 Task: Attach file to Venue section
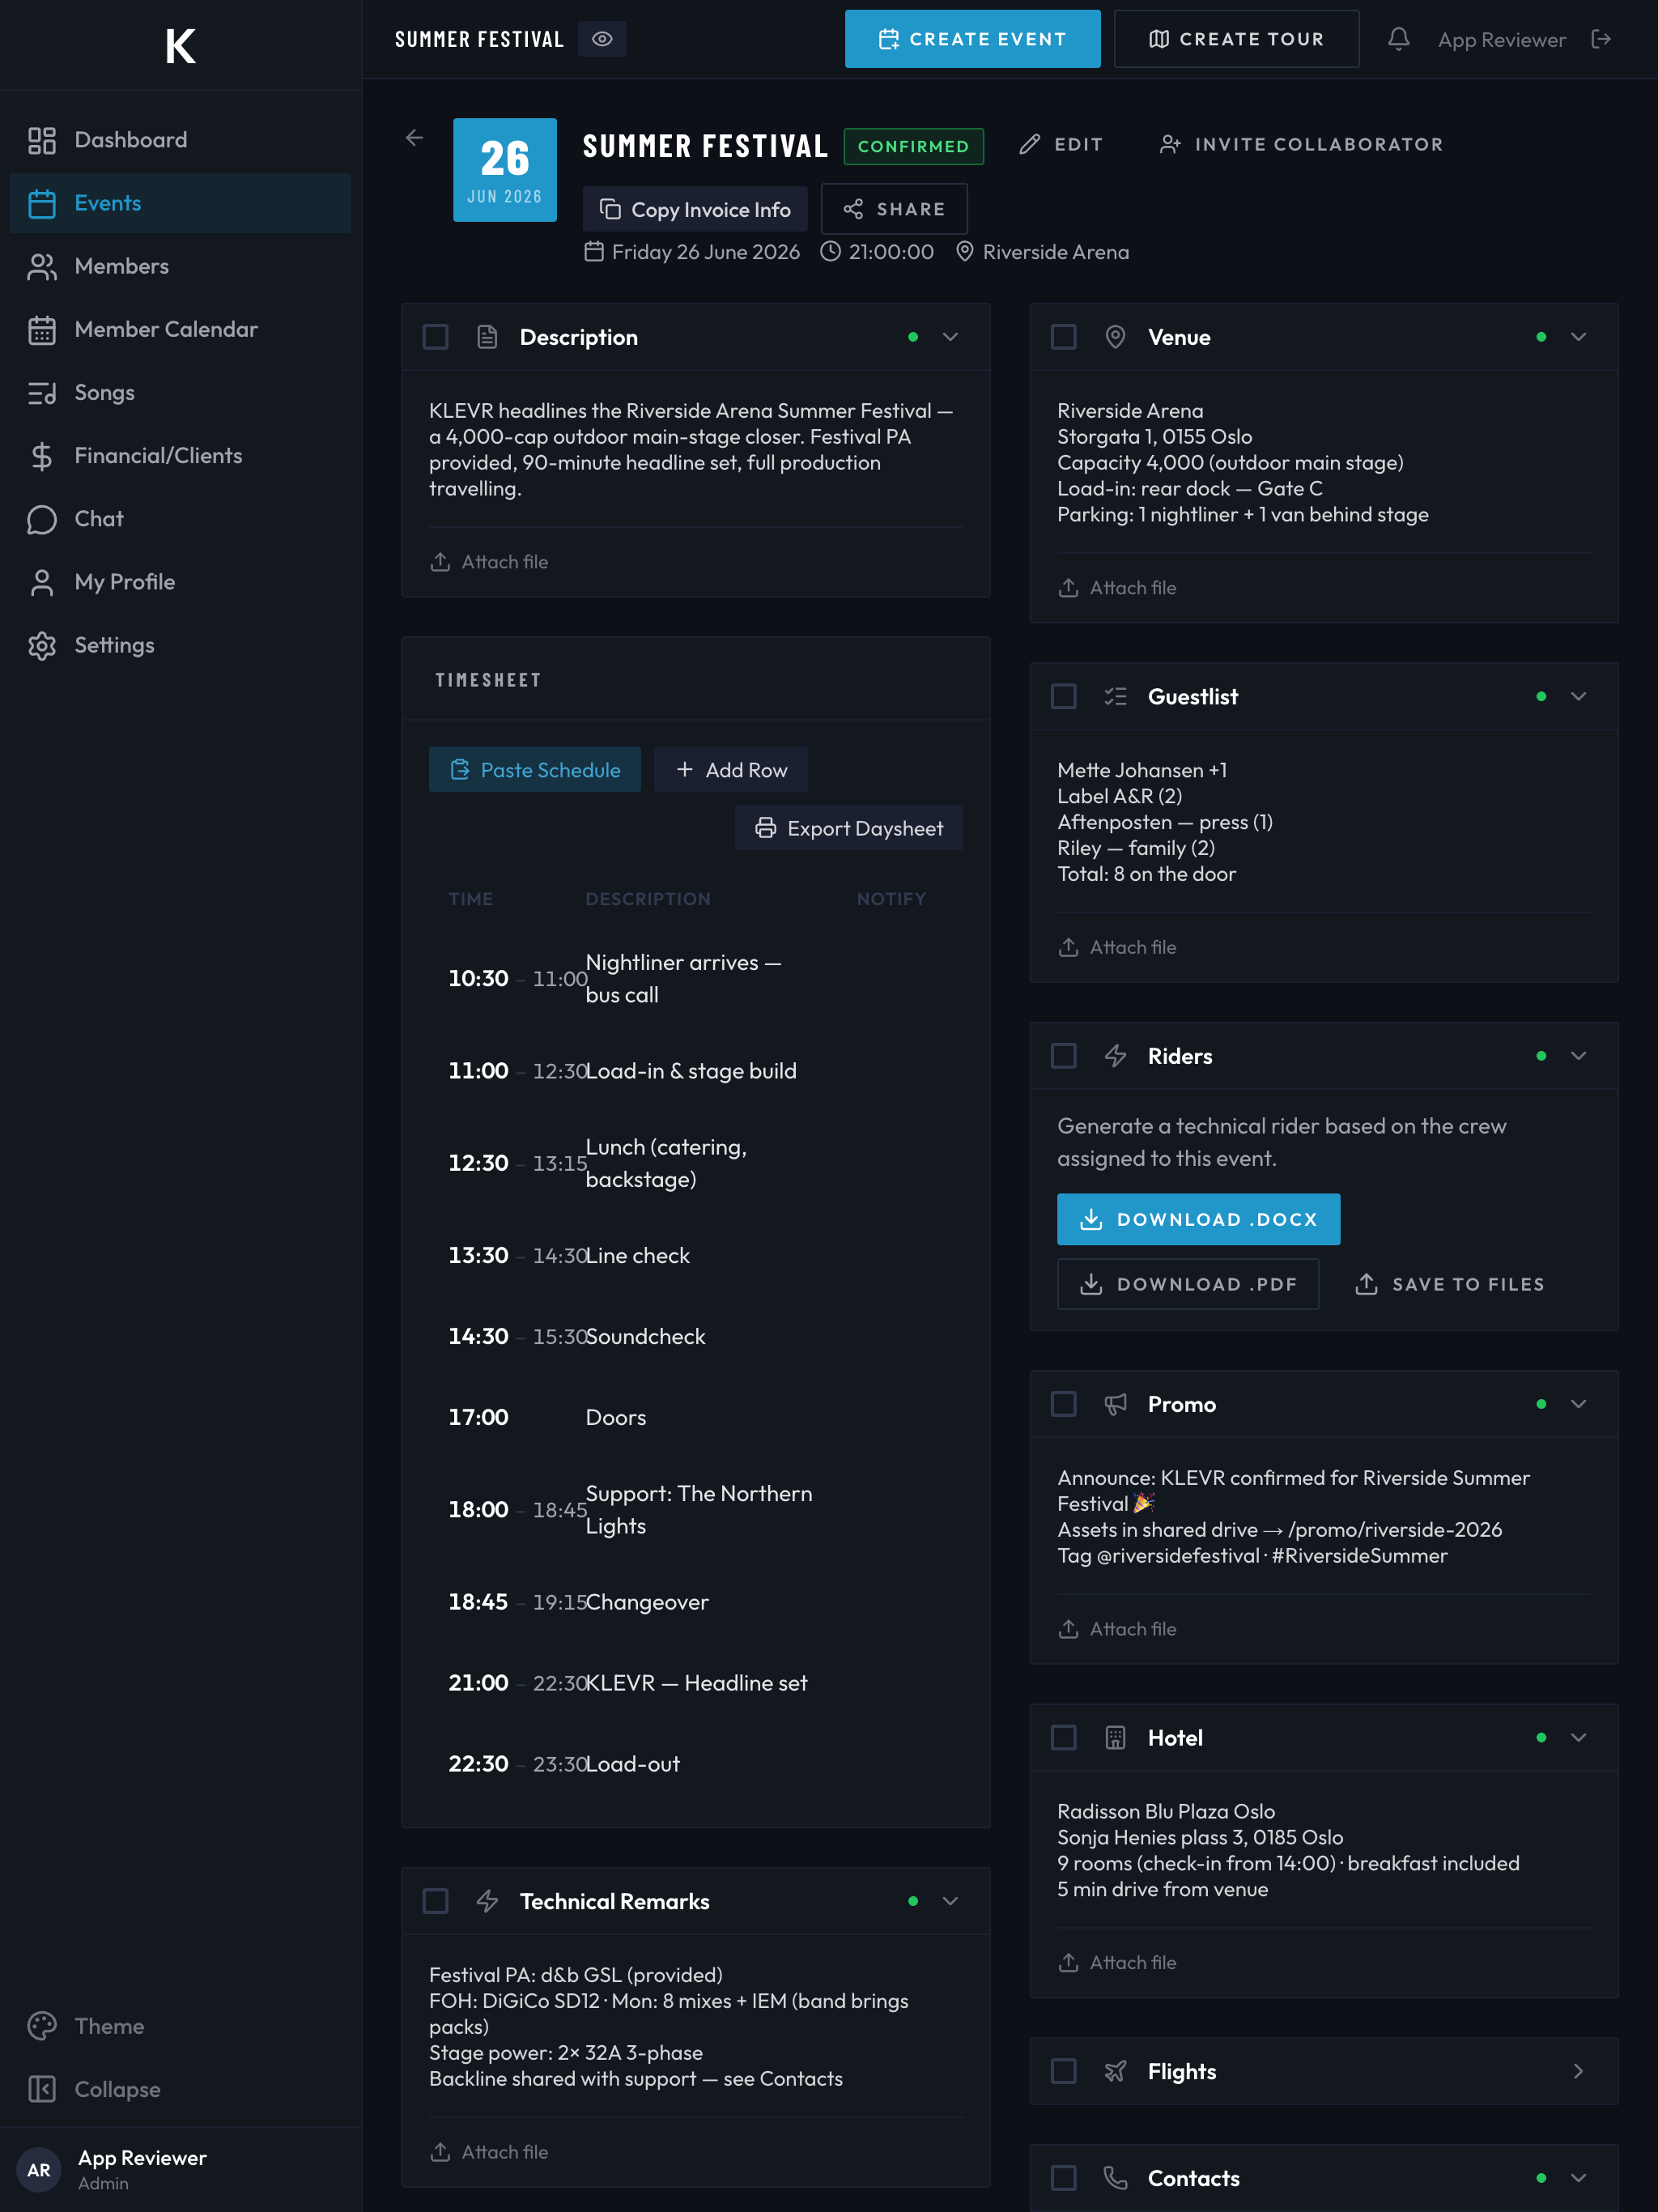pos(1117,588)
